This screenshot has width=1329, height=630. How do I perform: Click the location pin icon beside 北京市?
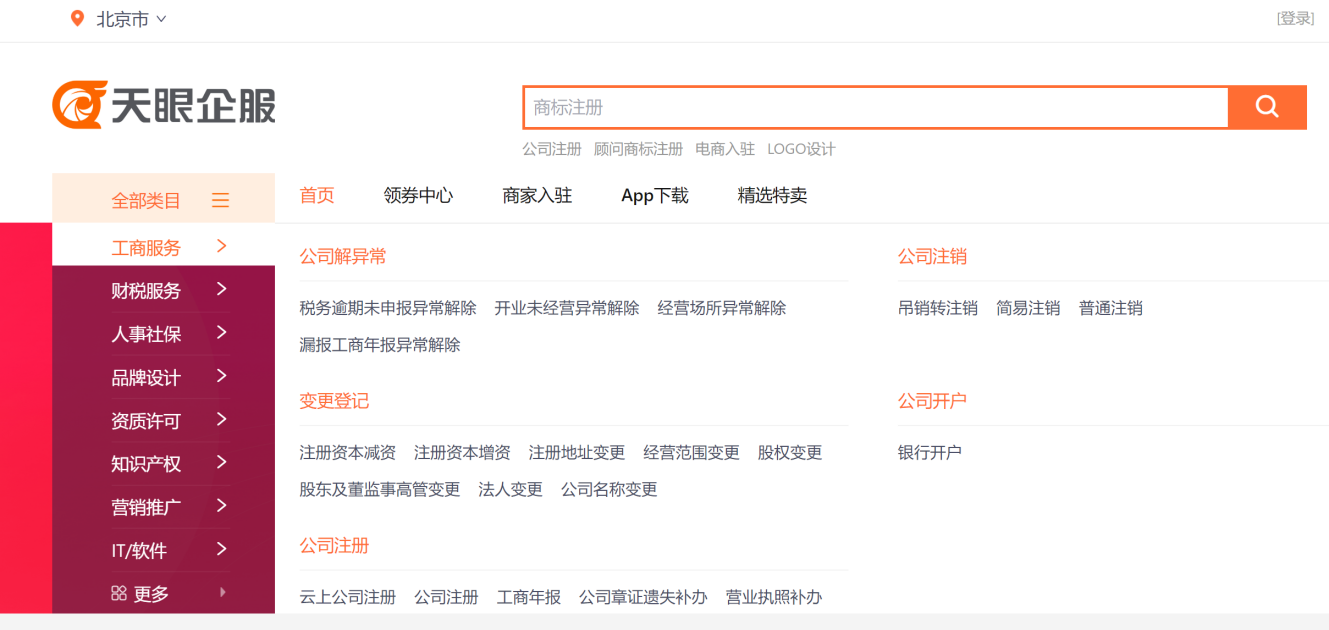[x=77, y=19]
